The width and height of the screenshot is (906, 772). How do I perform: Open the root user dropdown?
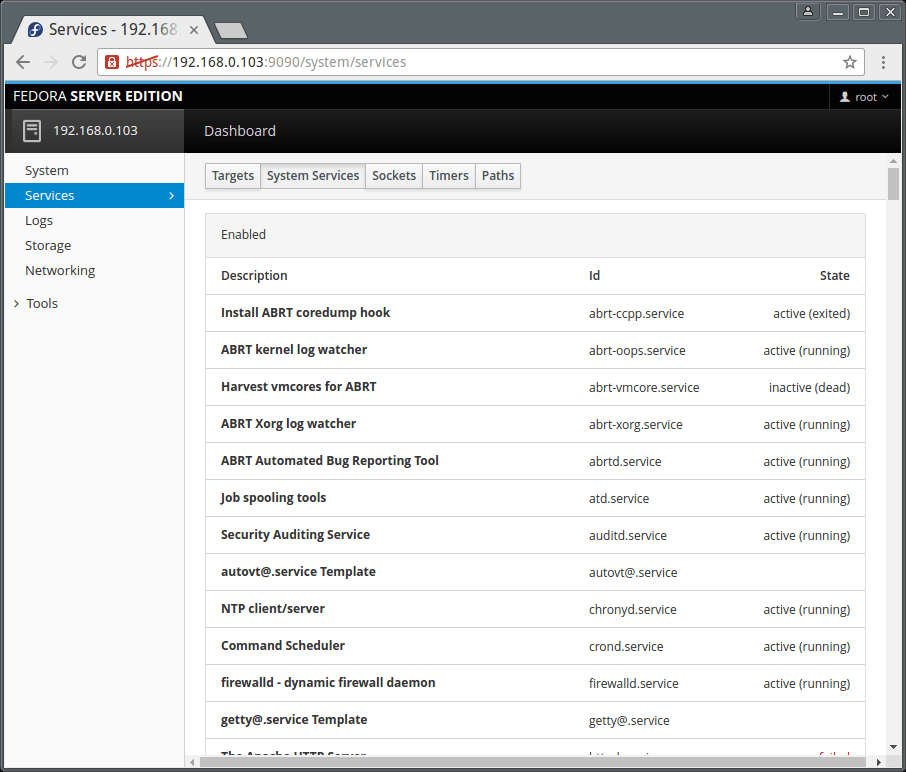864,97
